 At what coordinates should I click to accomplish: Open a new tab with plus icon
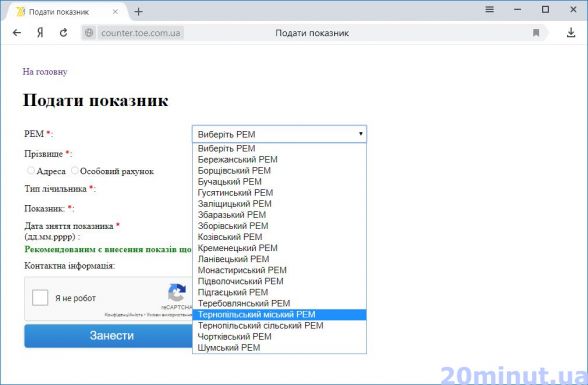[138, 12]
